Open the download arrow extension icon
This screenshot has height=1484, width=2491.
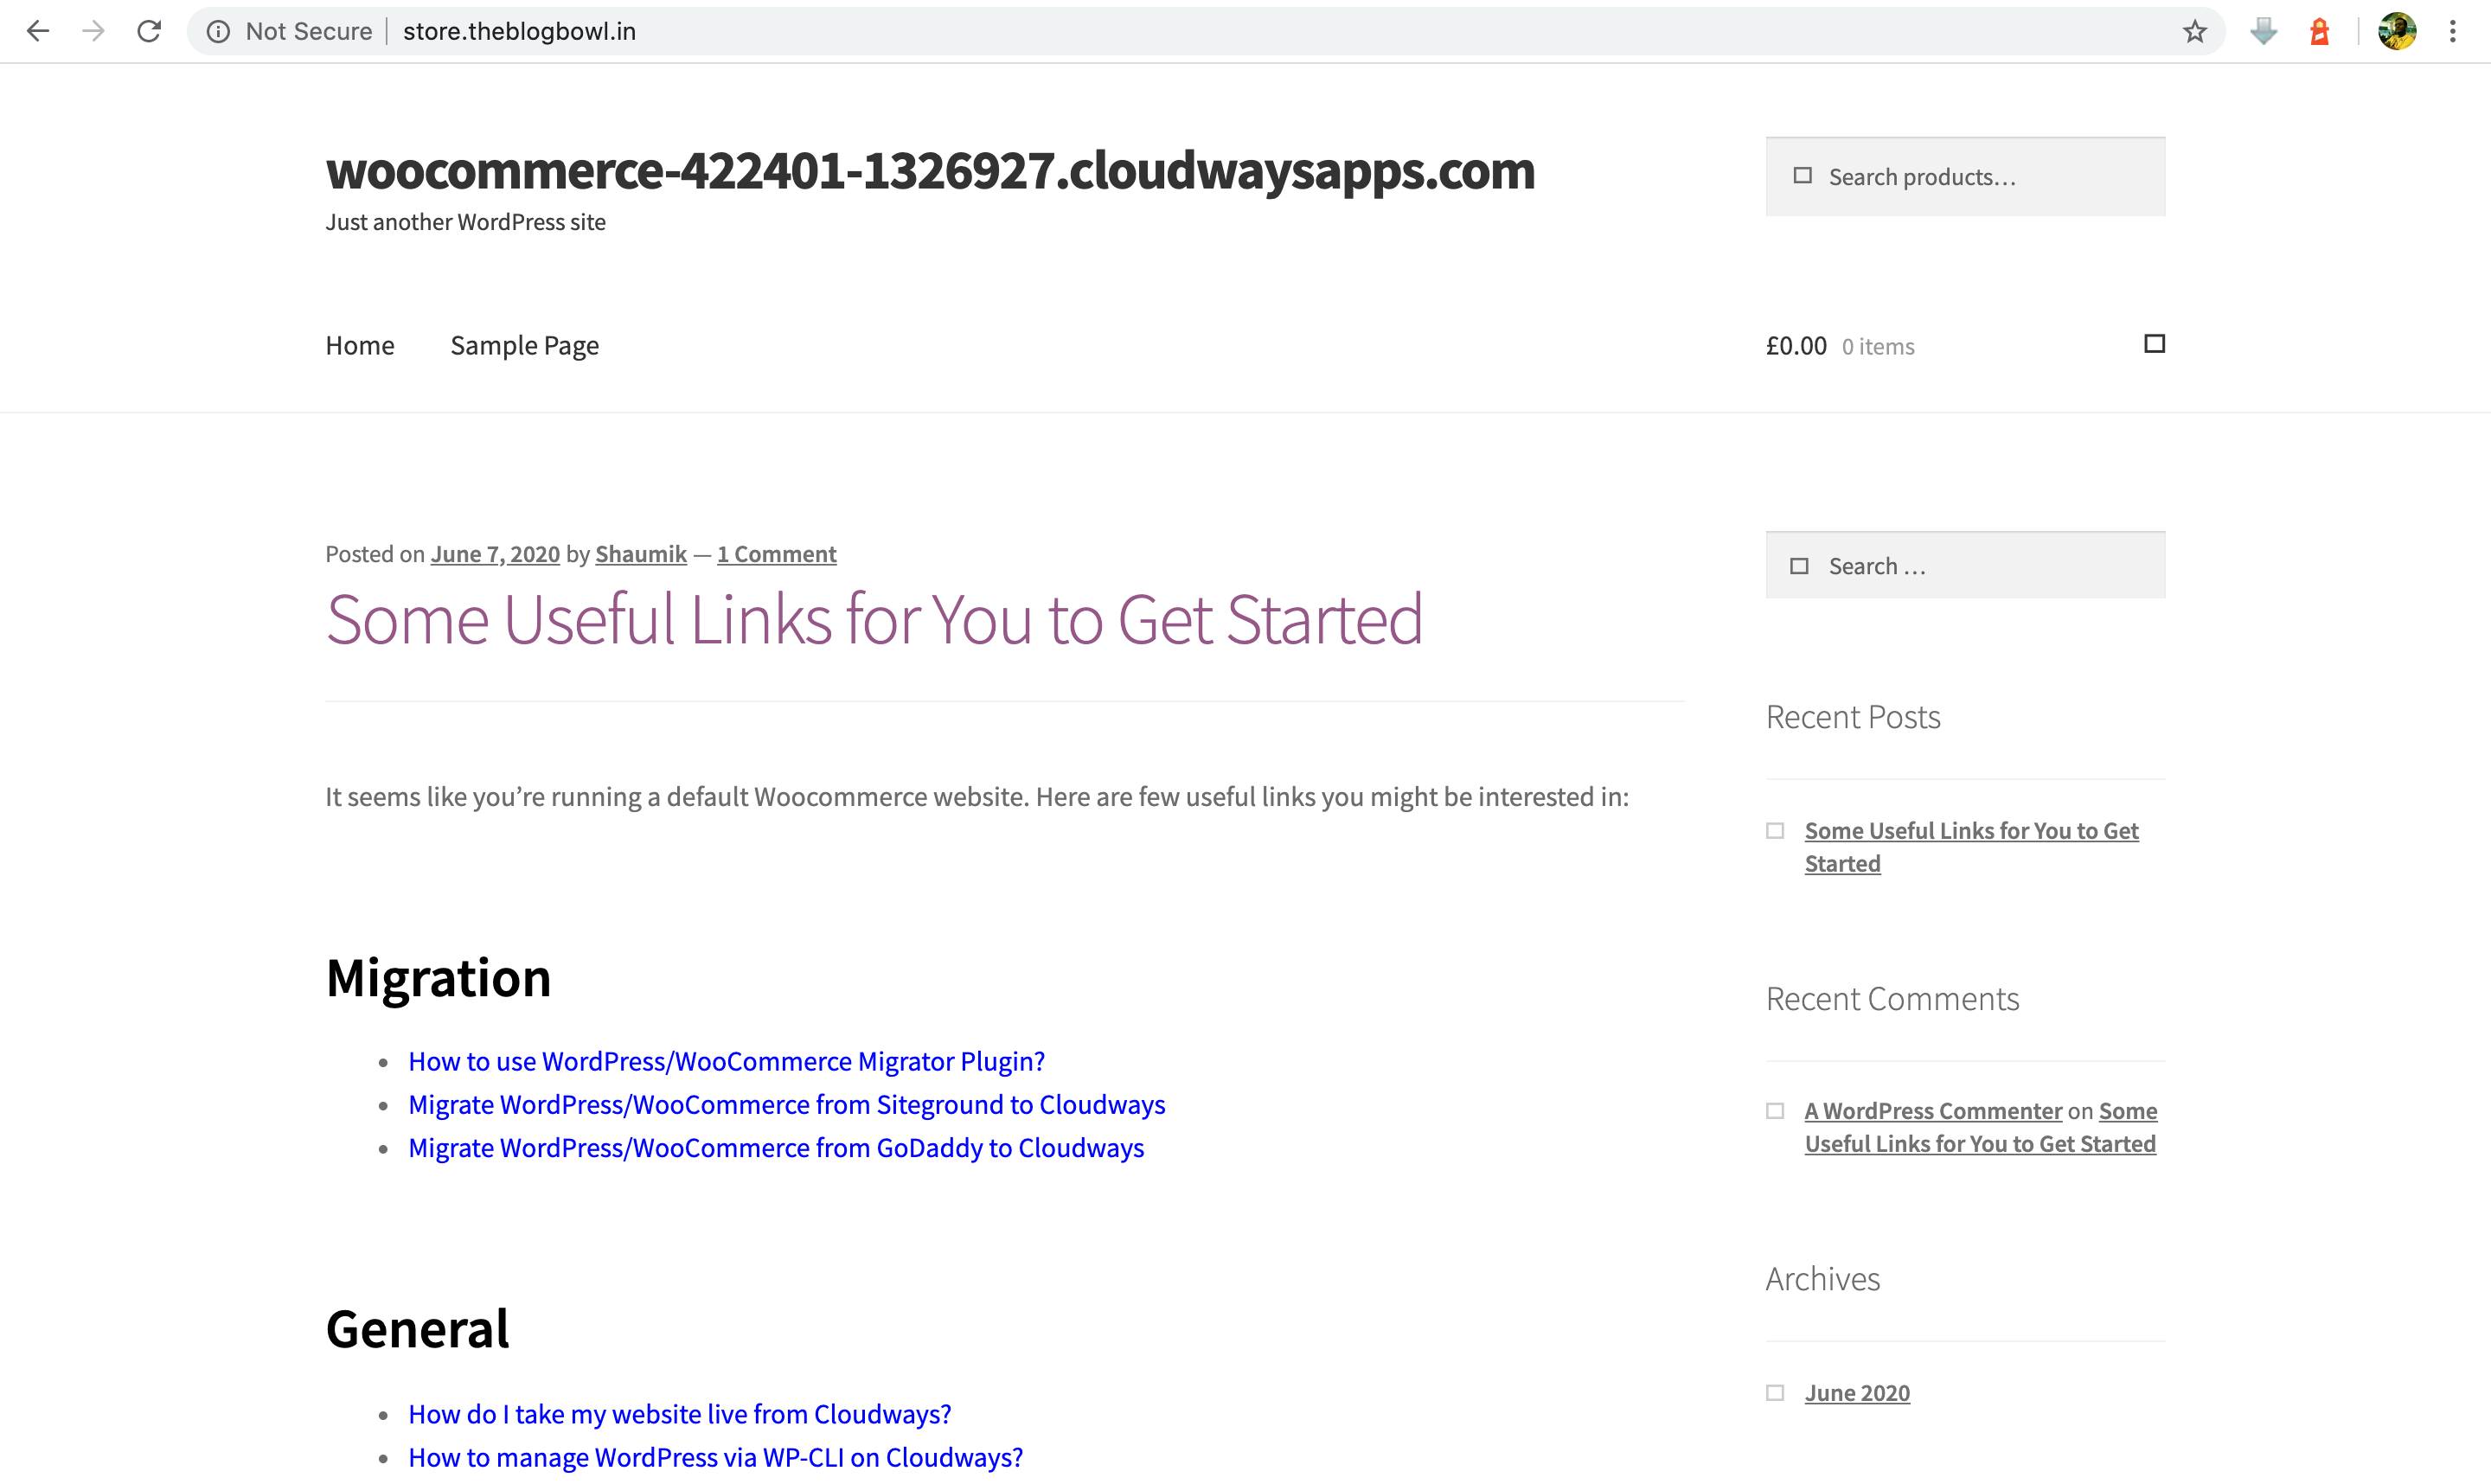pyautogui.click(x=2263, y=31)
